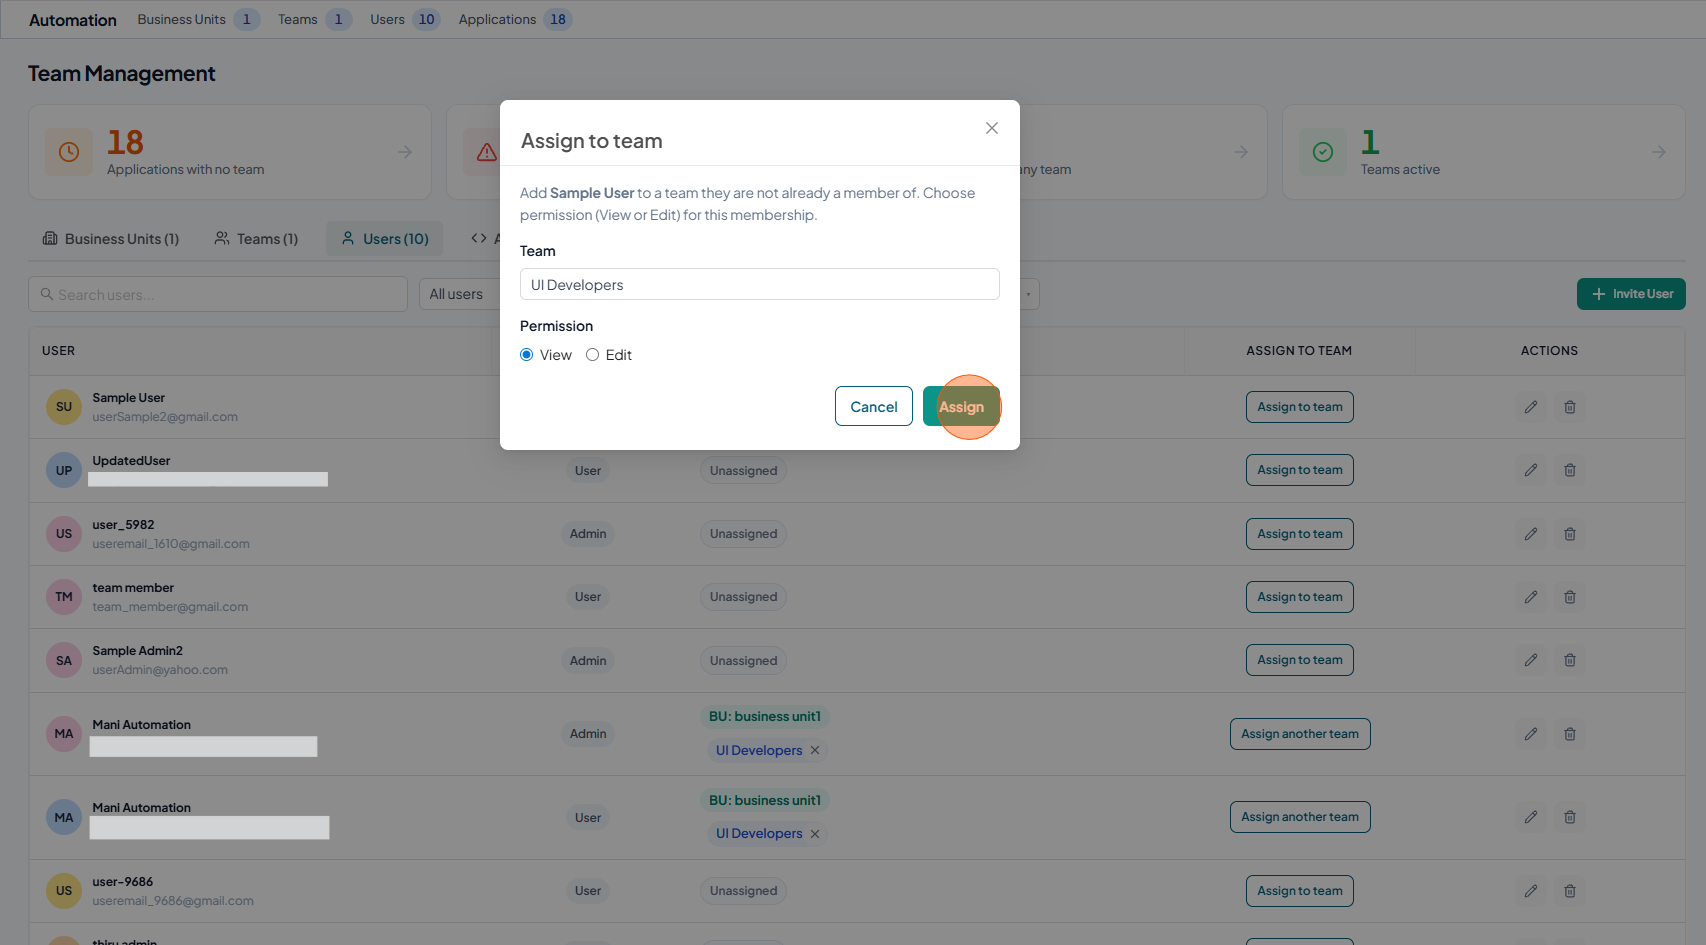Delete user-9686 with the trash icon
The height and width of the screenshot is (945, 1706).
point(1570,891)
